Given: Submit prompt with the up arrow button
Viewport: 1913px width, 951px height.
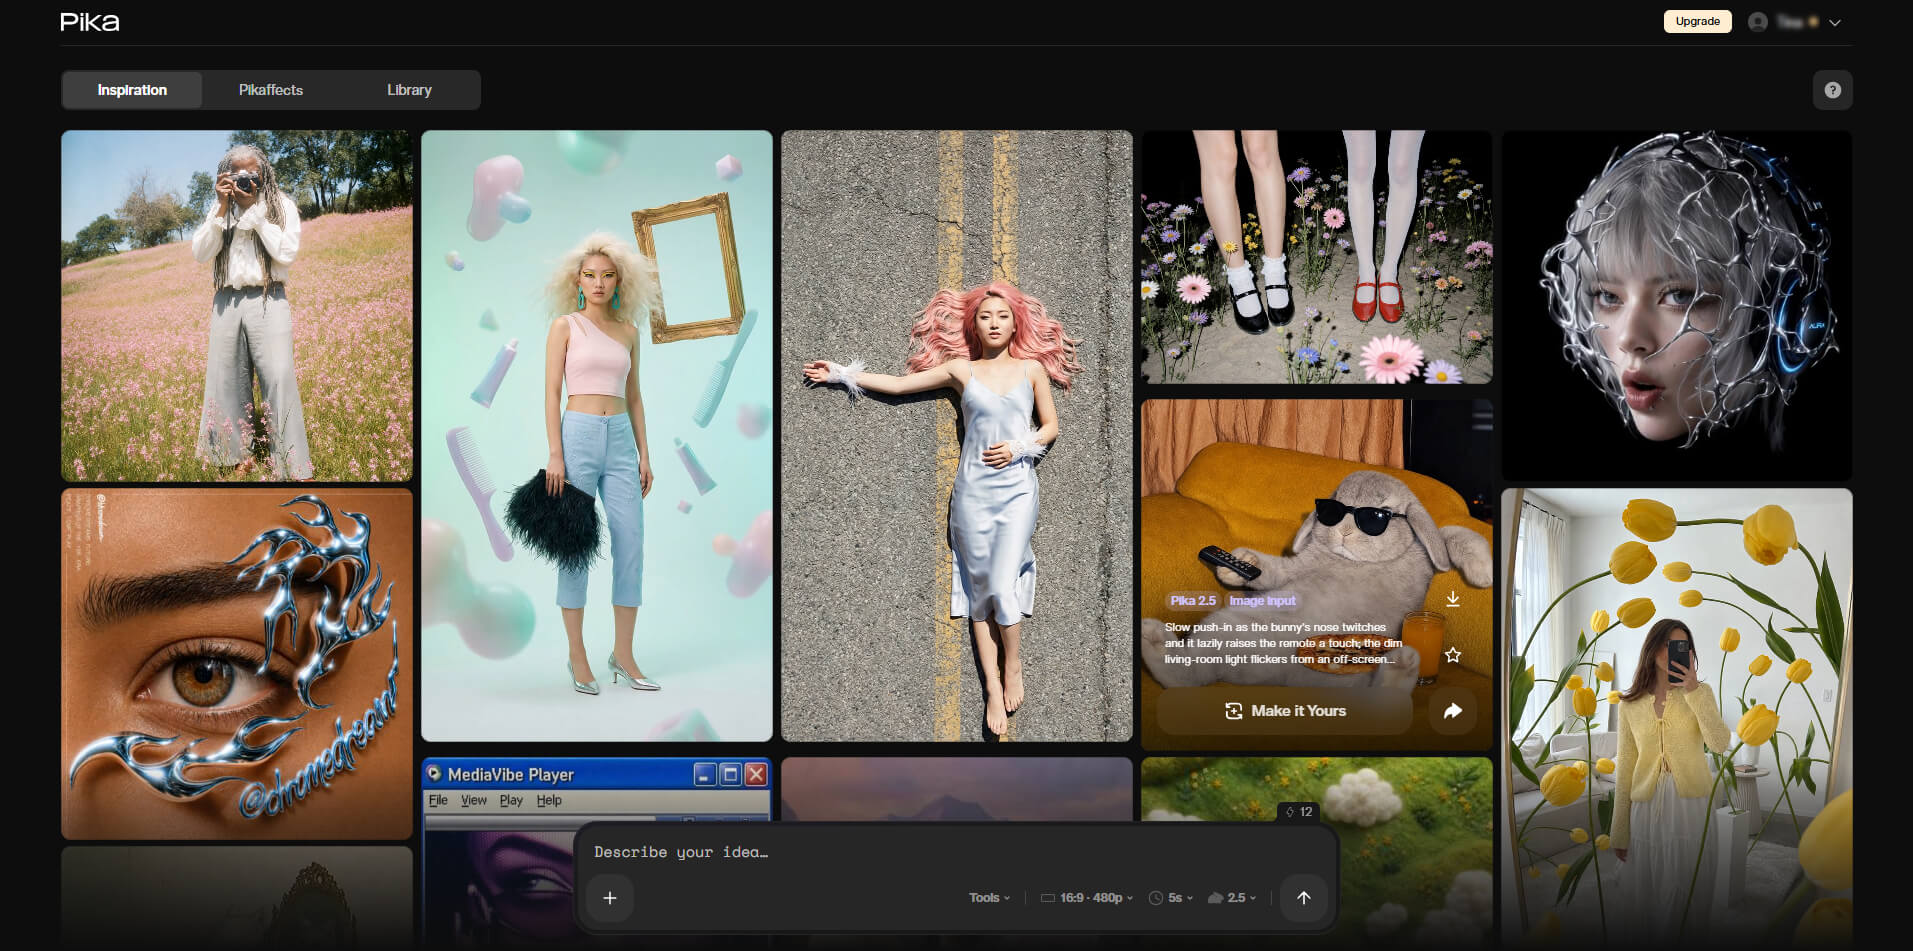Looking at the screenshot, I should point(1304,898).
